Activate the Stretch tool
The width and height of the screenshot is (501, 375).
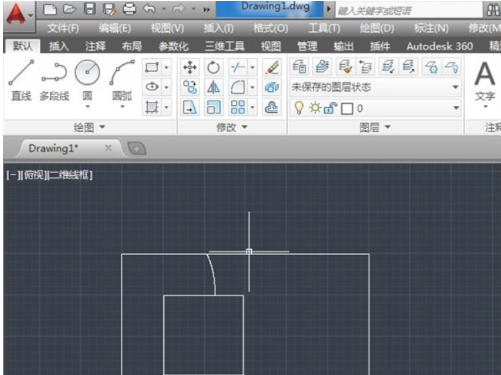click(190, 108)
